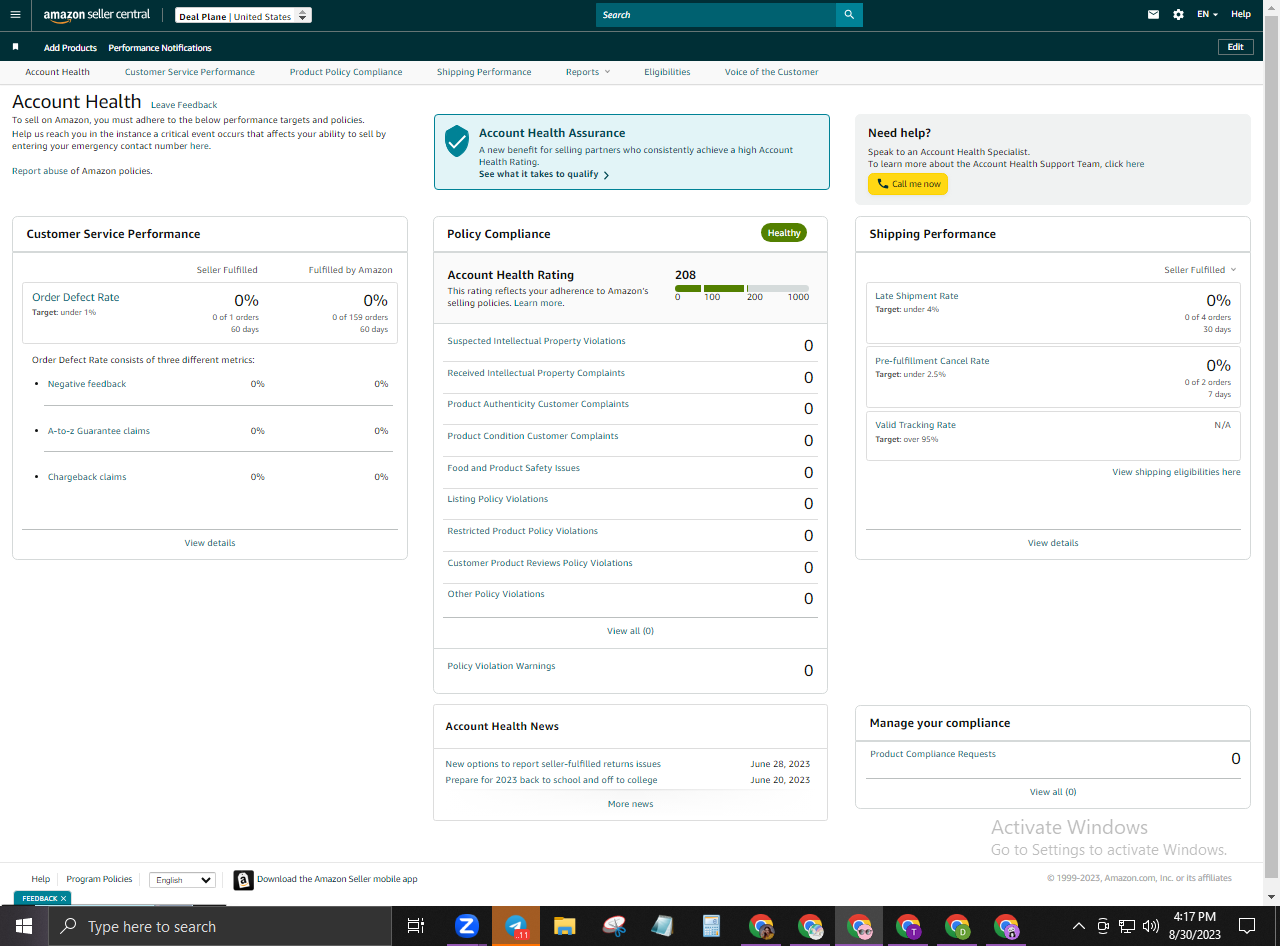Viewport: 1280px width, 946px height.
Task: Expand the Reports menu
Action: coord(587,72)
